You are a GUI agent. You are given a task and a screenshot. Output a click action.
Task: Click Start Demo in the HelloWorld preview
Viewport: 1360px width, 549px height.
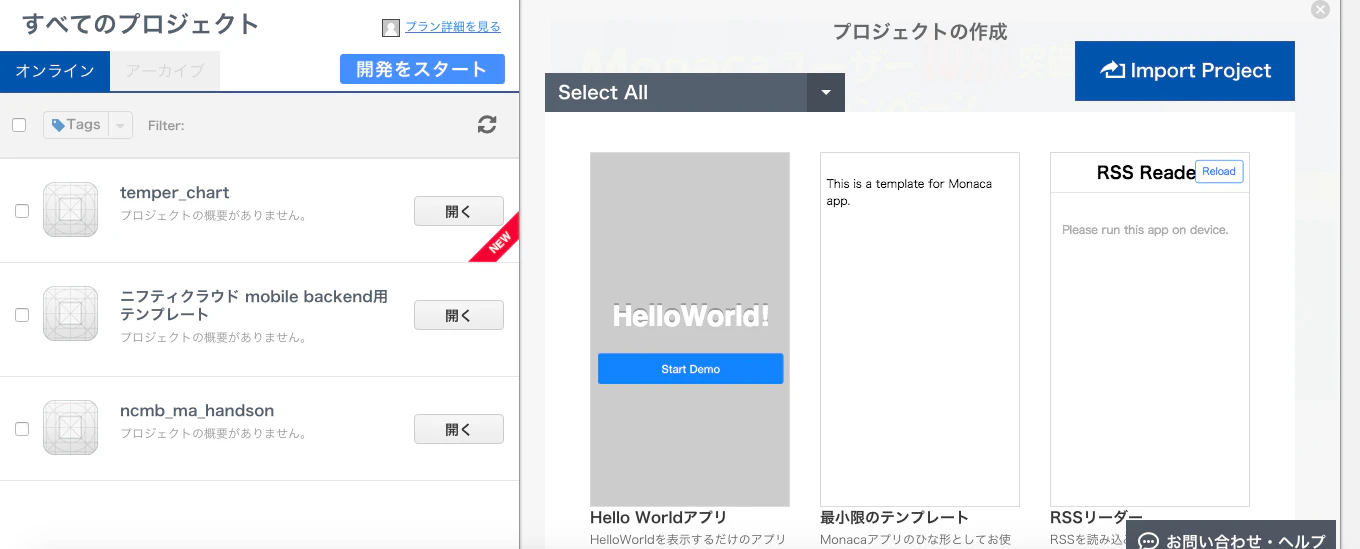point(691,369)
